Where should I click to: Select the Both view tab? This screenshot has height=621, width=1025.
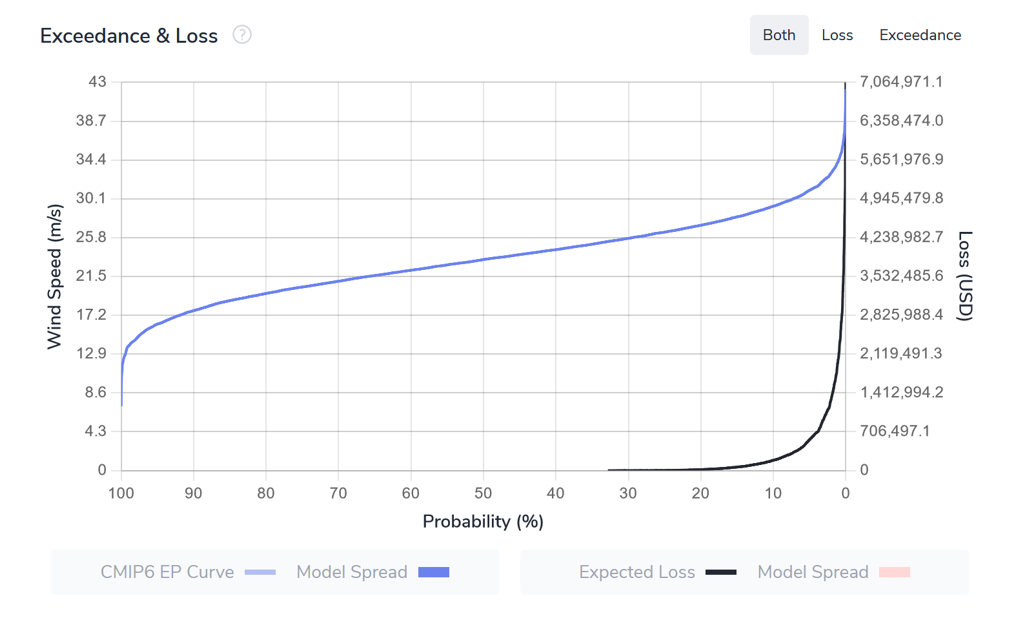coord(779,35)
